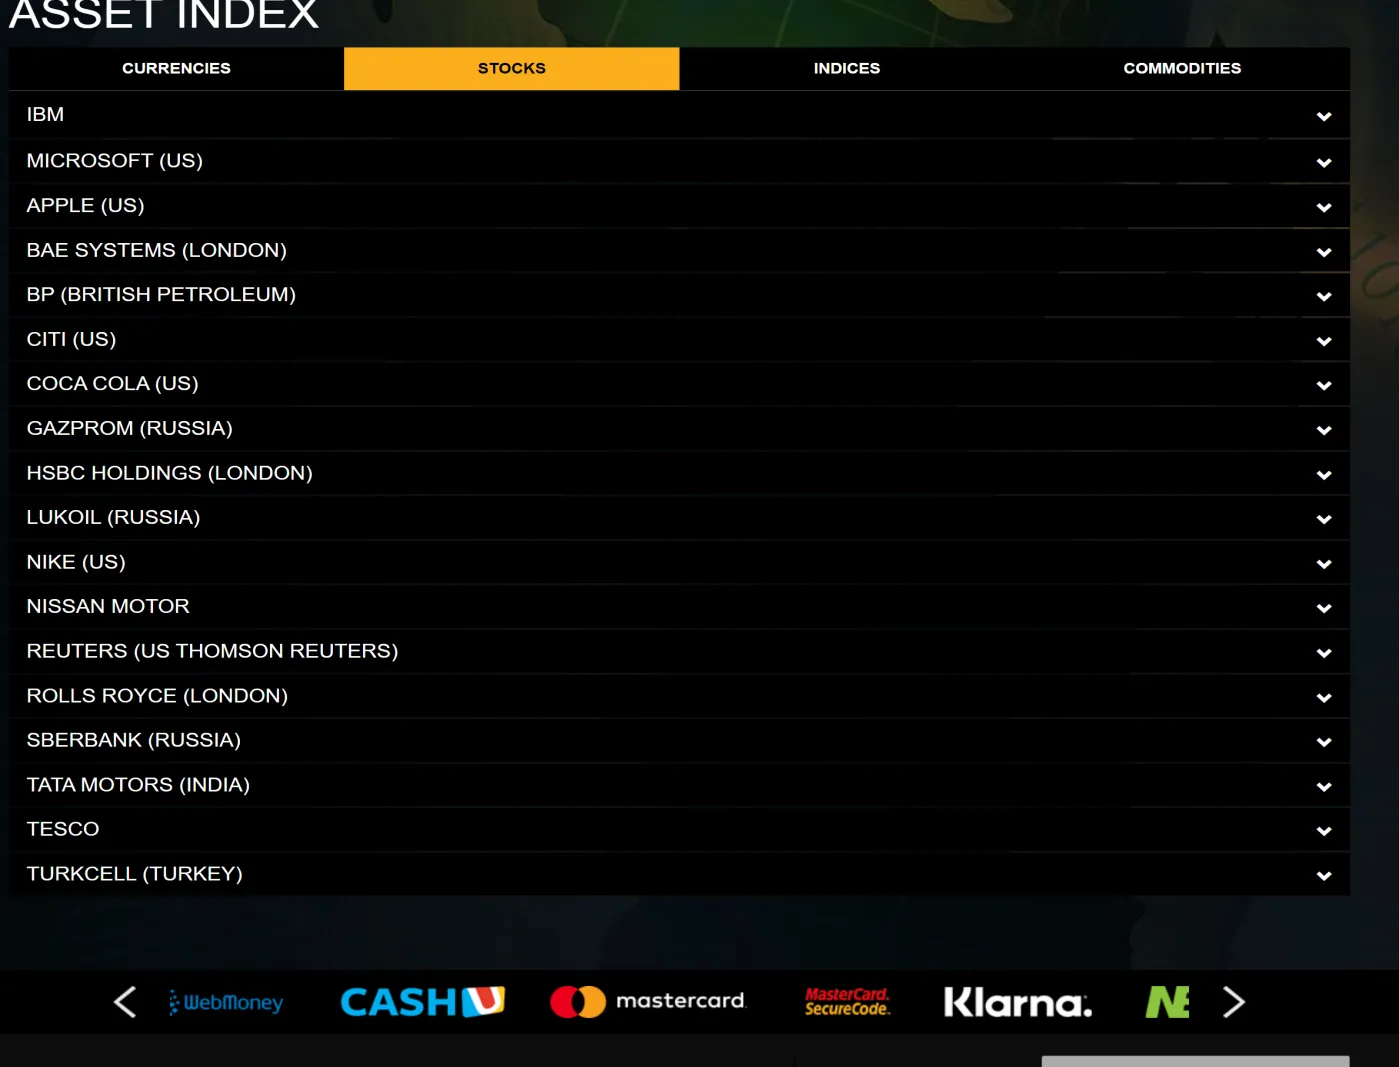The image size is (1399, 1067).
Task: Click the TESCO stock label
Action: (63, 829)
